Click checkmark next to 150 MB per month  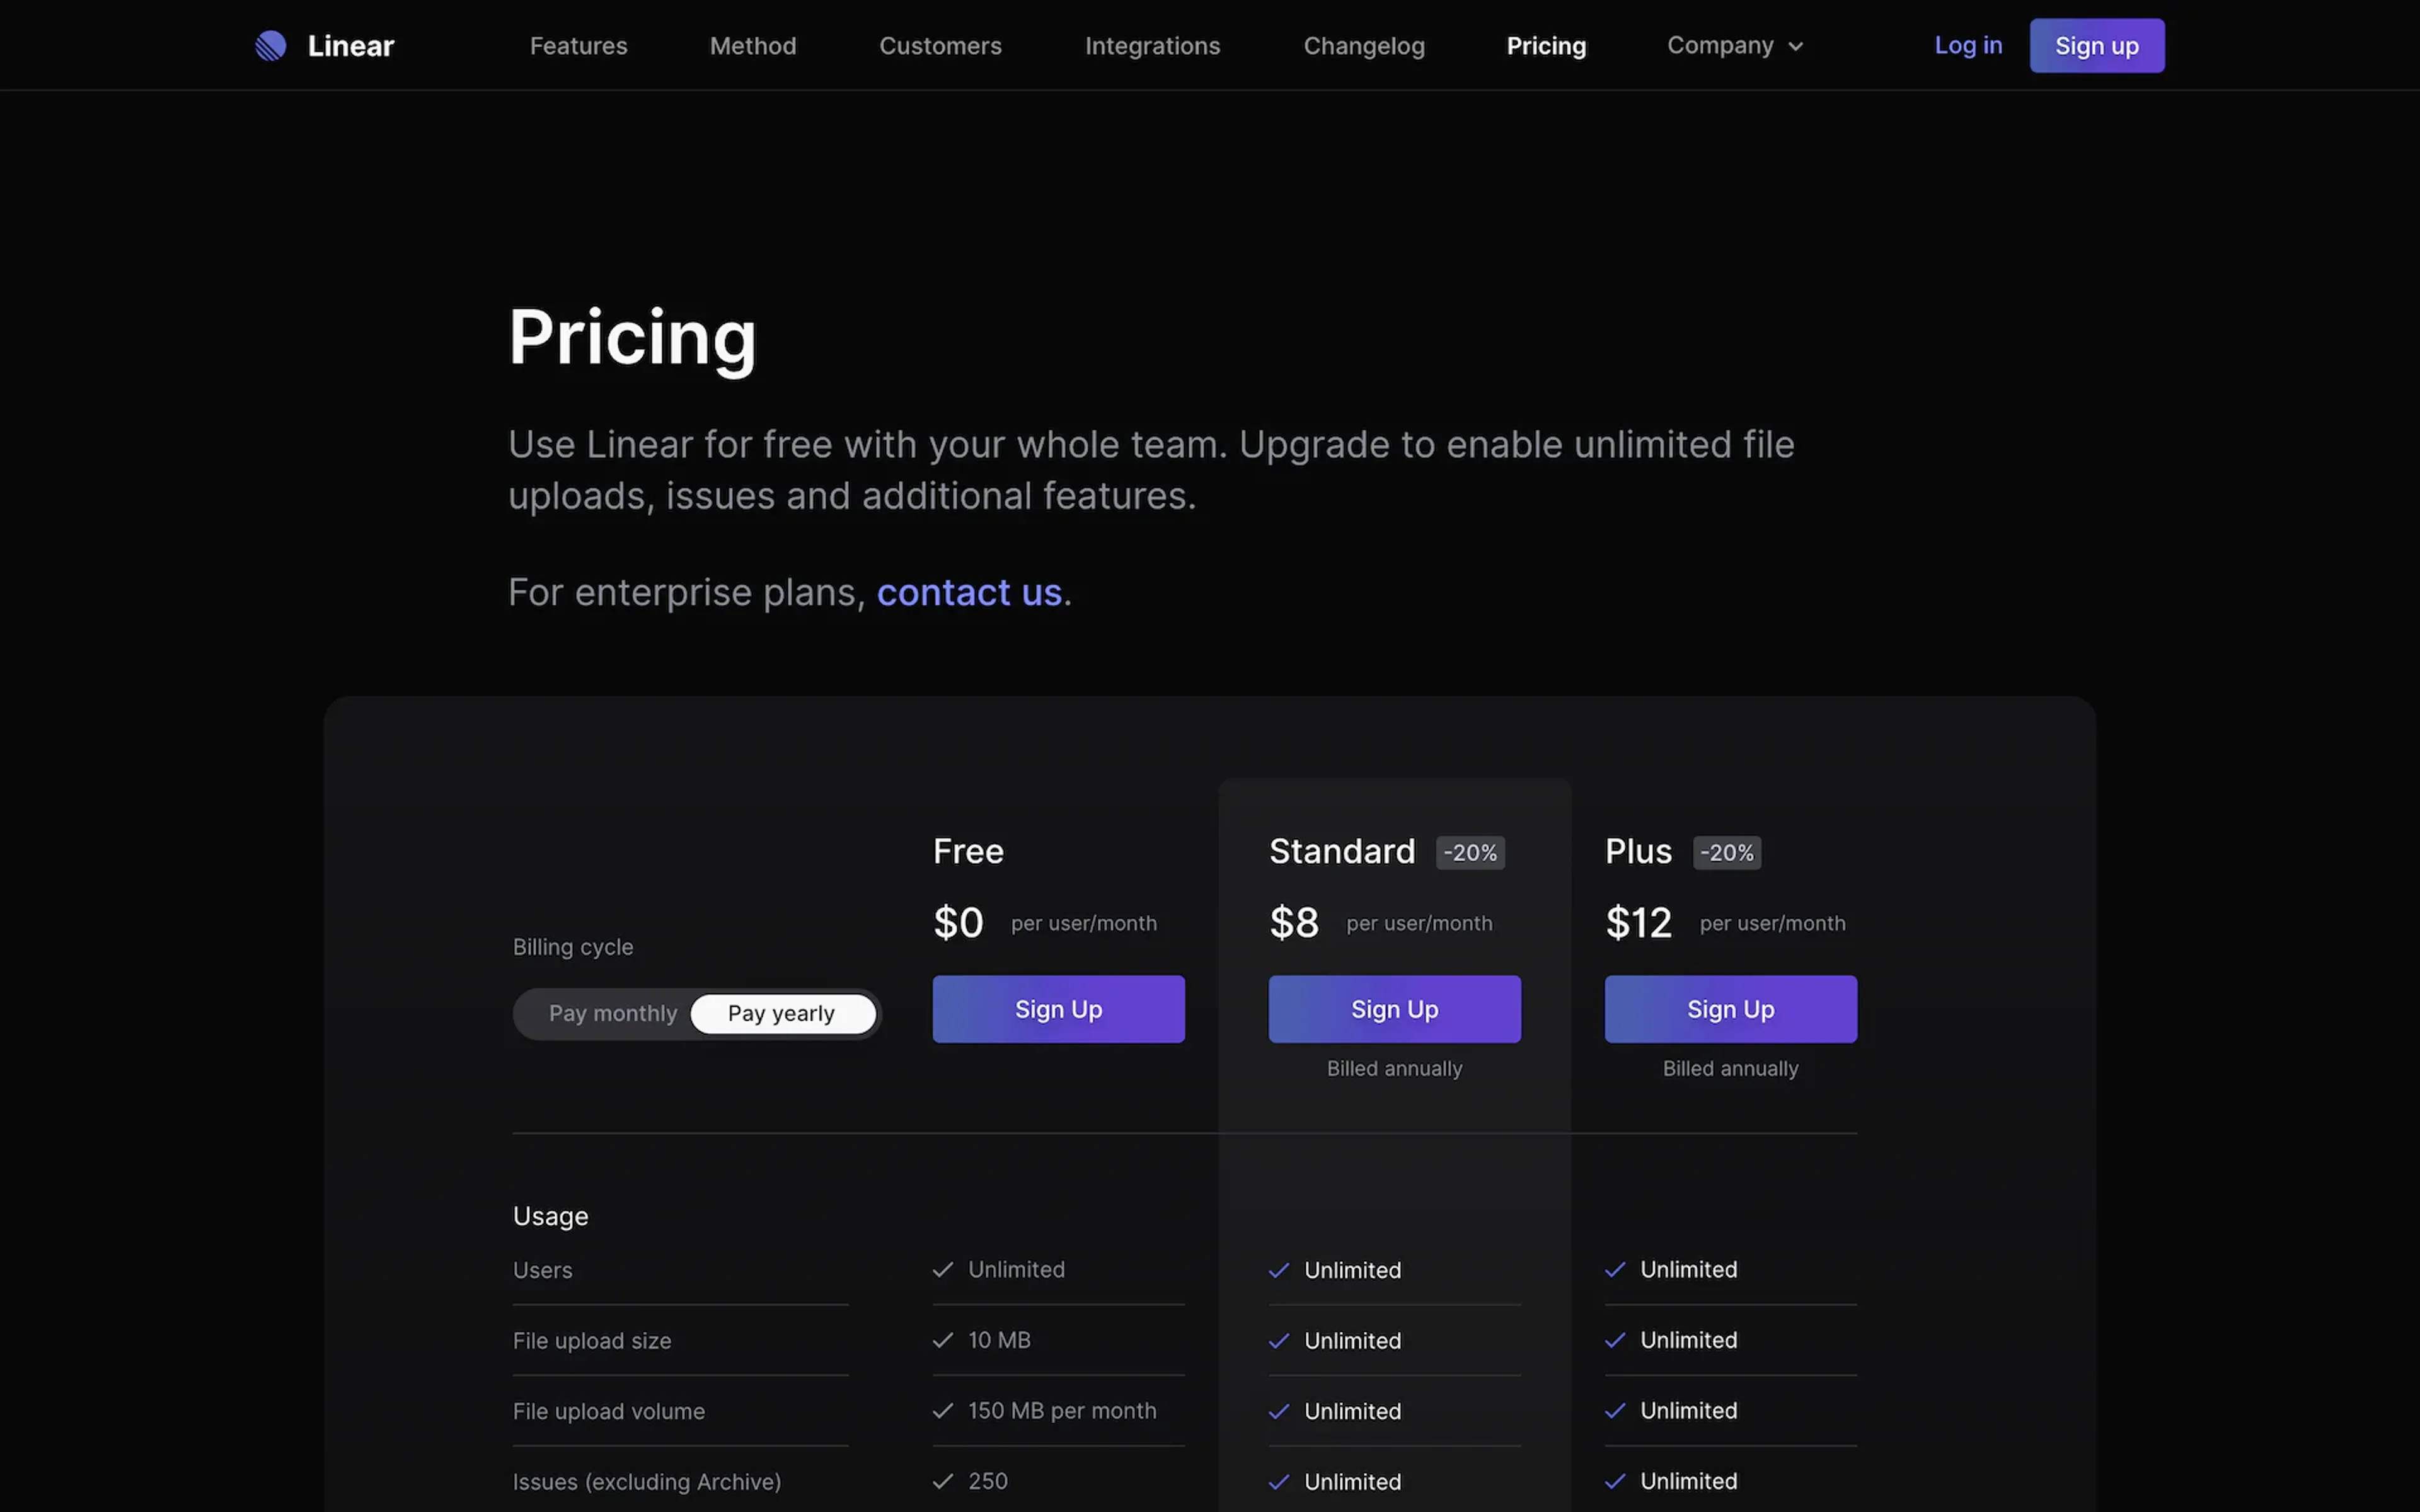point(942,1411)
